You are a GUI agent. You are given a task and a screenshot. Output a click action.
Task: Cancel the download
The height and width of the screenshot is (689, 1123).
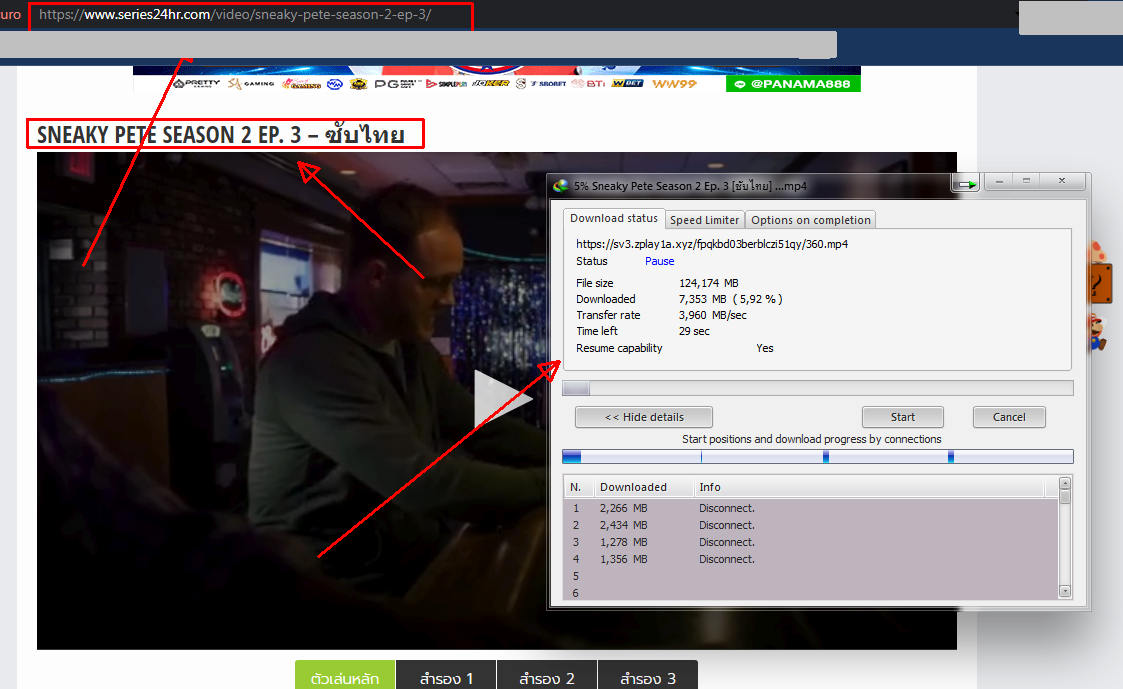click(x=1008, y=417)
